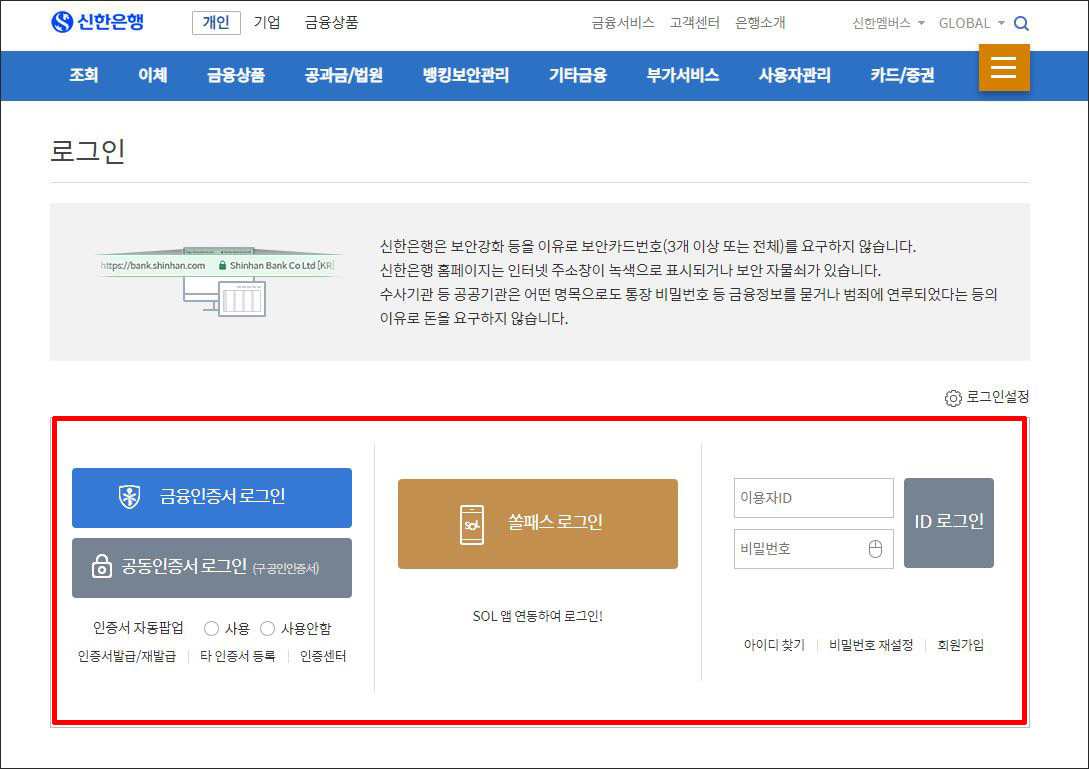Image resolution: width=1089 pixels, height=769 pixels.
Task: Open the 기타금융 menu
Action: click(578, 74)
